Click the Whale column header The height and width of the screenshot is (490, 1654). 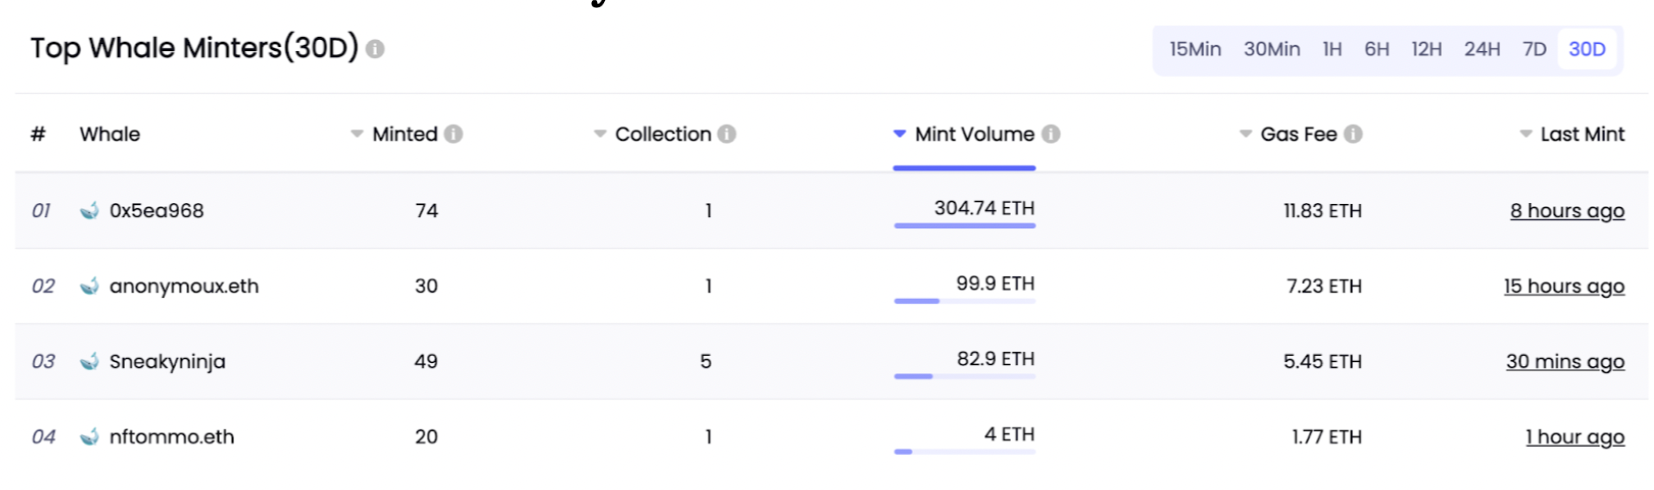[x=110, y=134]
